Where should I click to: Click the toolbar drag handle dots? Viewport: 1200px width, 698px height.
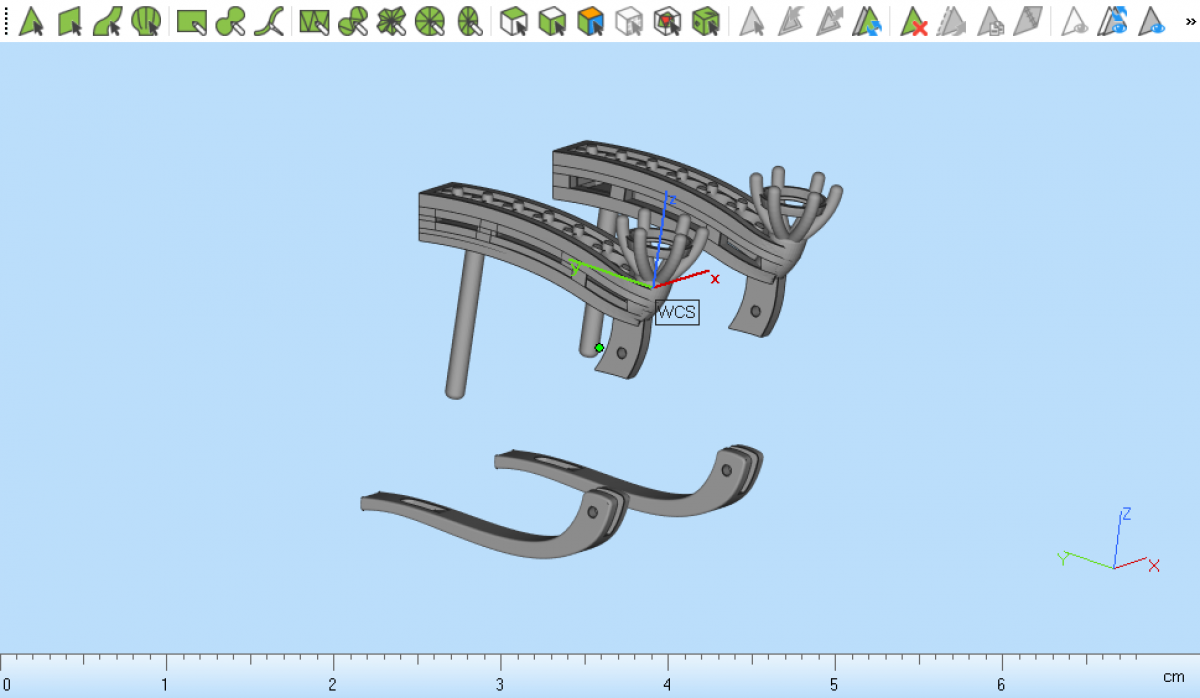tap(6, 21)
